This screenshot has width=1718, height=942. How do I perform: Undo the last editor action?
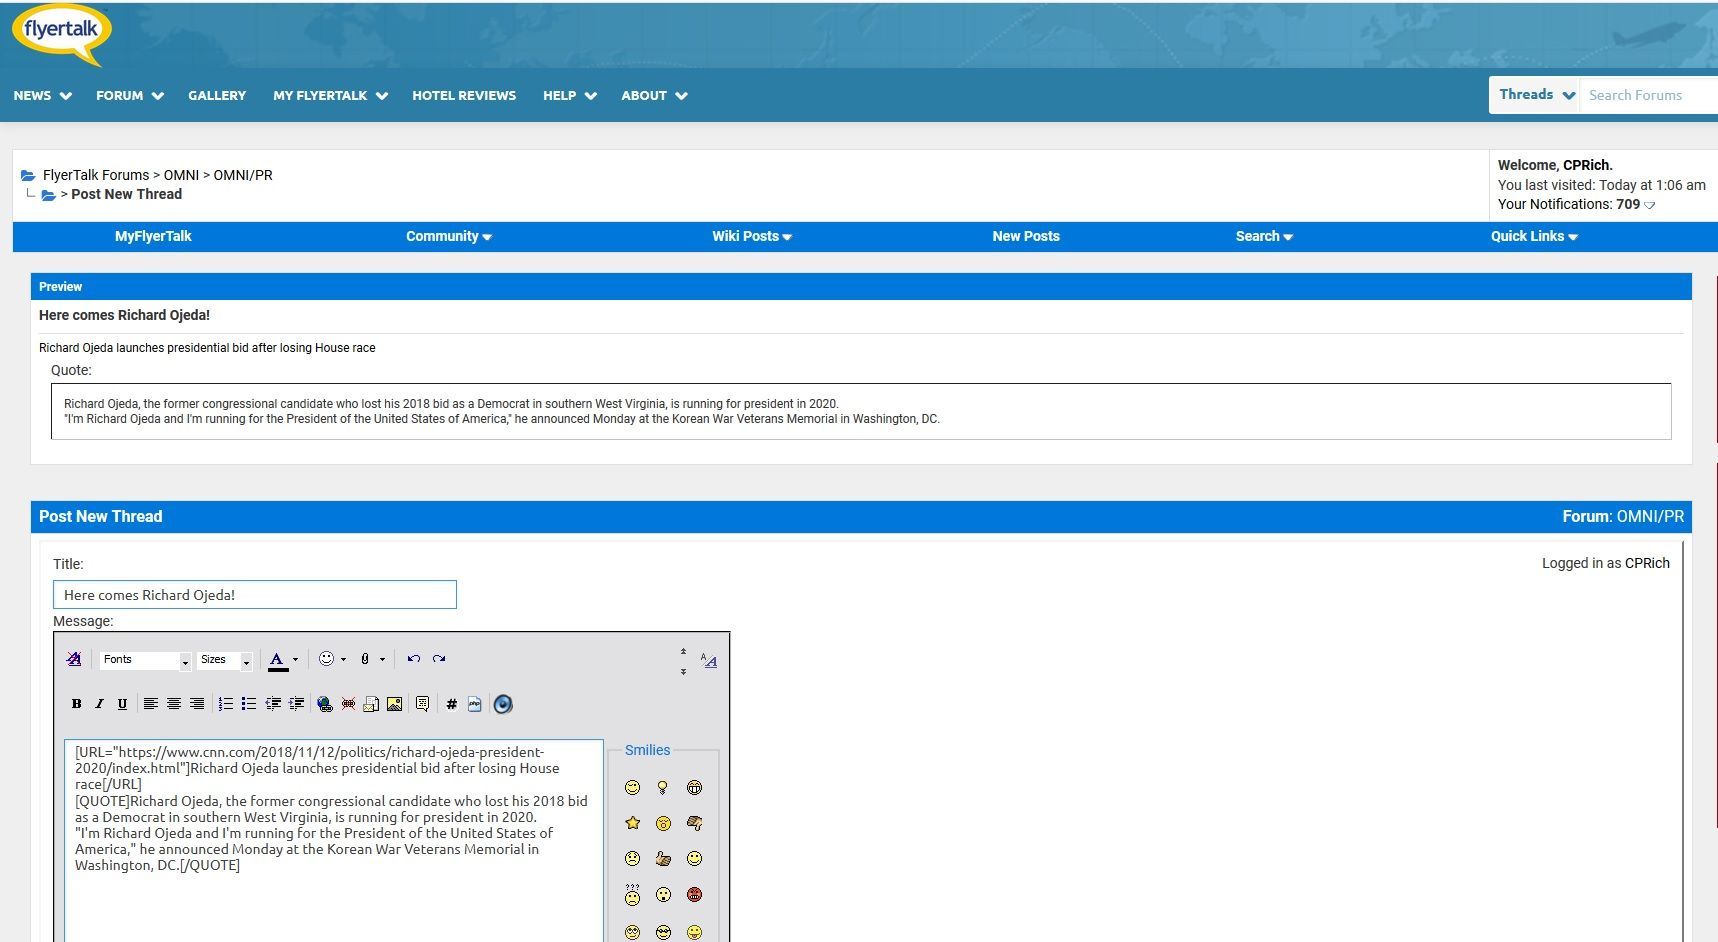(413, 659)
